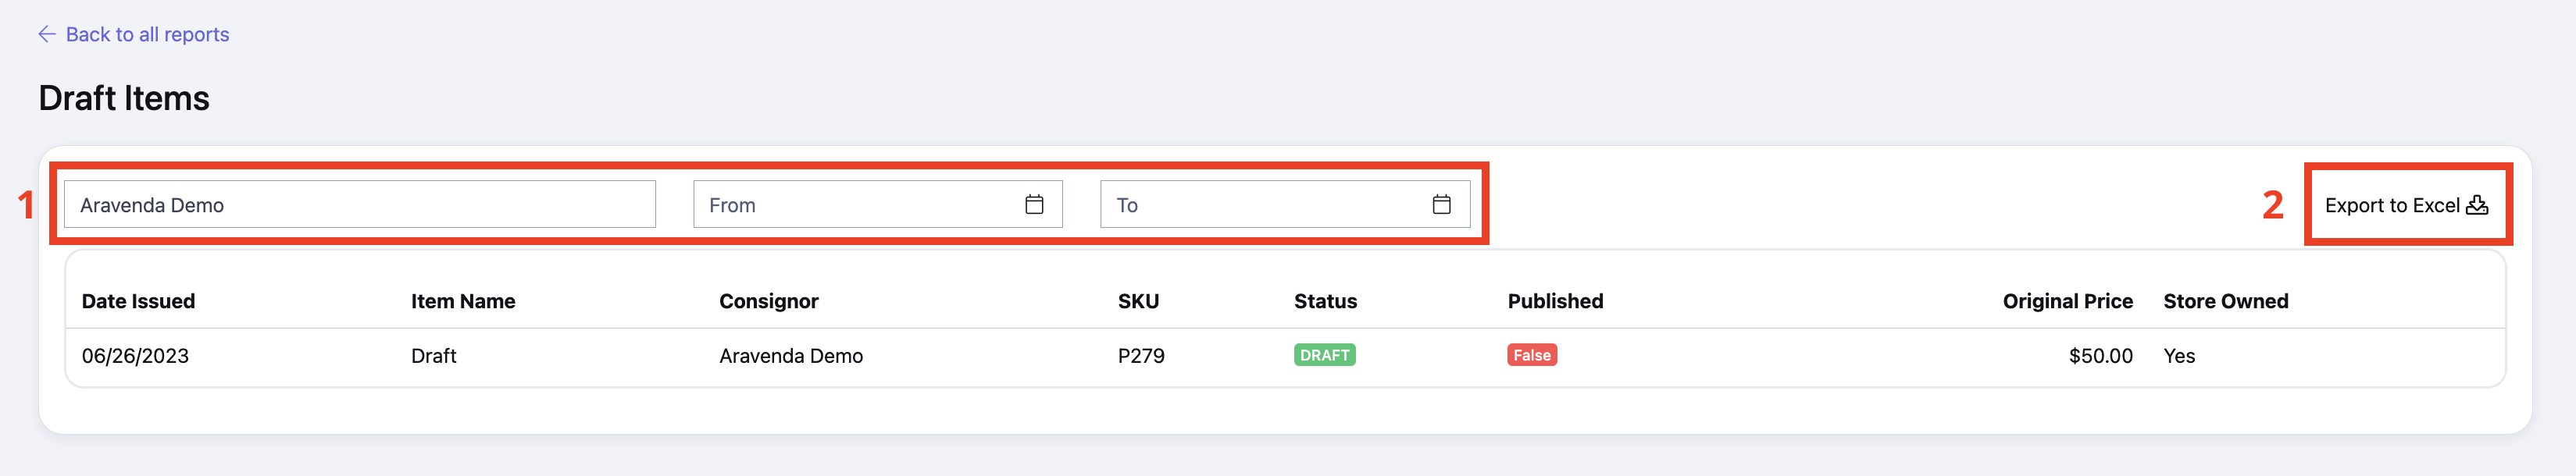Sort by Published column header

click(x=1555, y=301)
